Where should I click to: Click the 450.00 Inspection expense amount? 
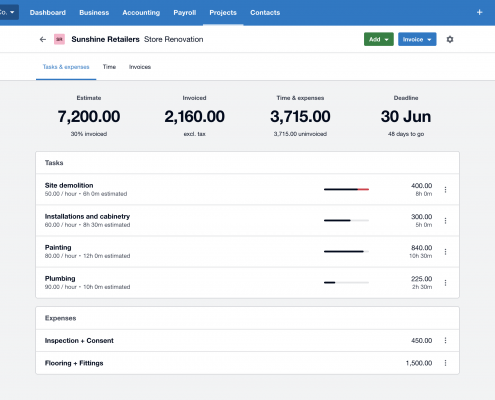pyautogui.click(x=421, y=341)
